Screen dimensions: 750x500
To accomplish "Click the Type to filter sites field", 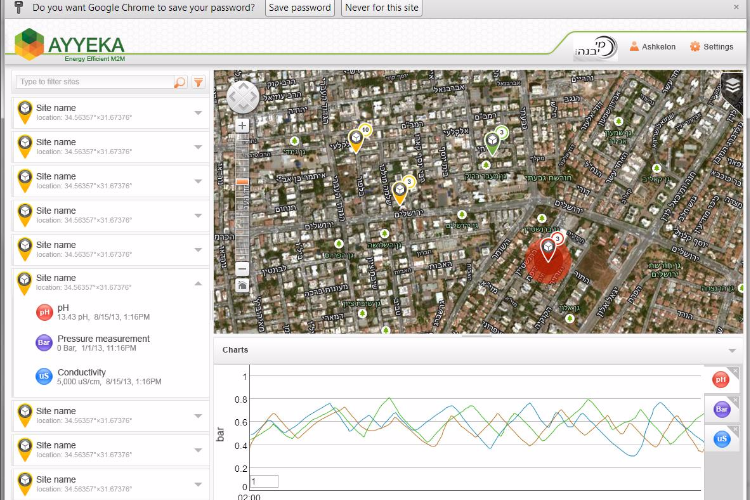I will (x=95, y=82).
